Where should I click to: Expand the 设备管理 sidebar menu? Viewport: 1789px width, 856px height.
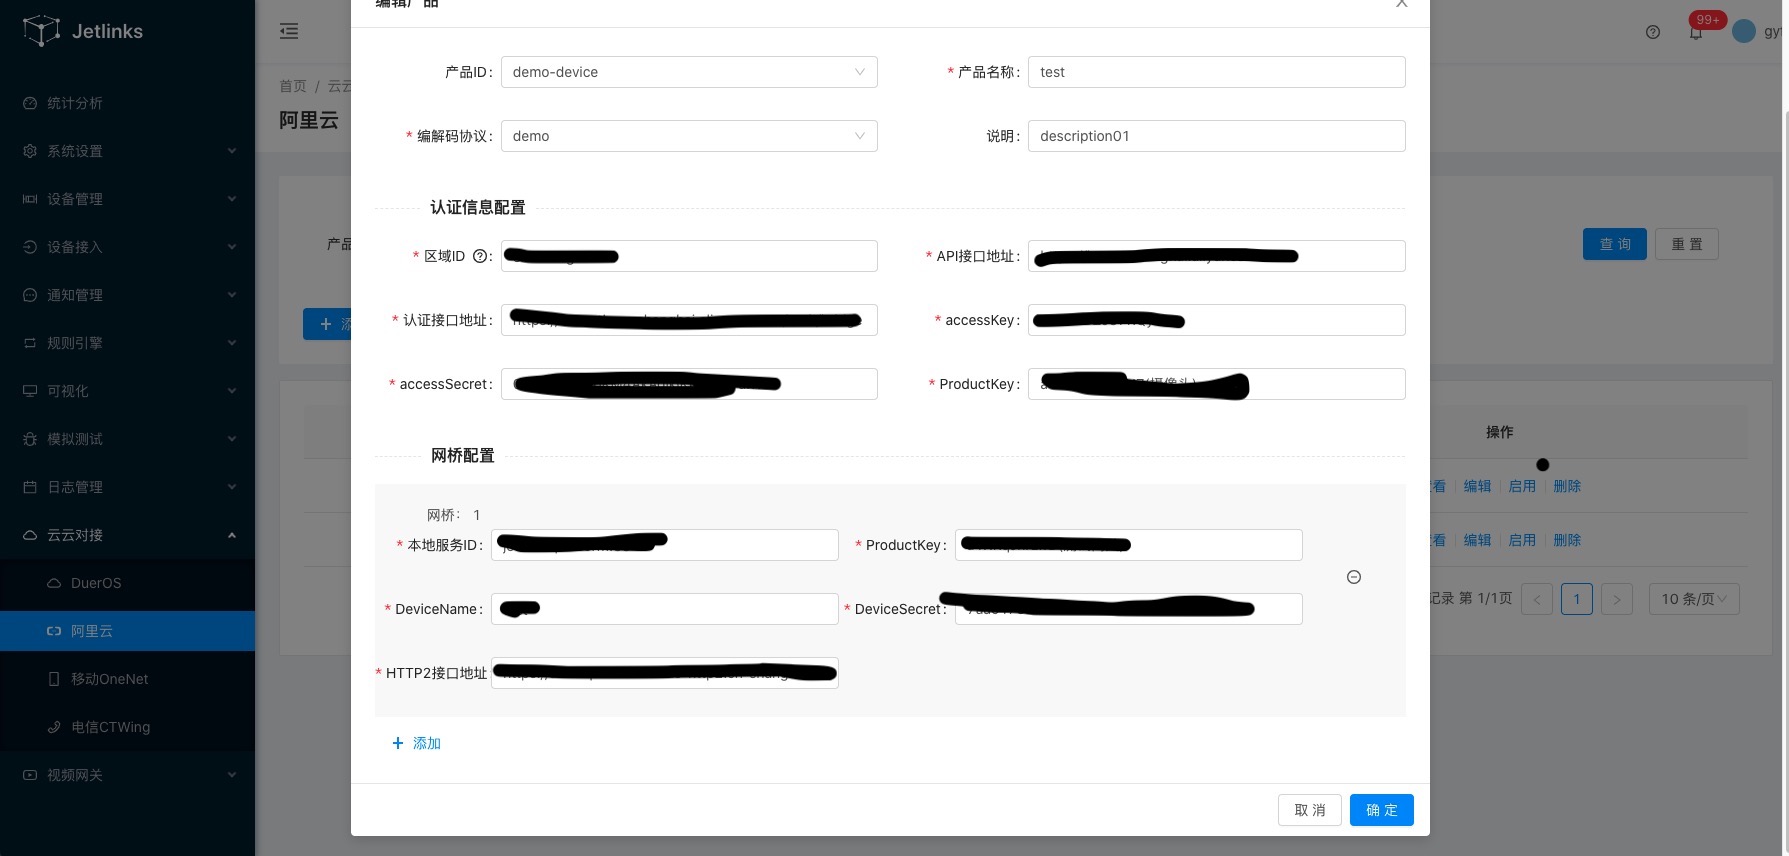[x=128, y=199]
